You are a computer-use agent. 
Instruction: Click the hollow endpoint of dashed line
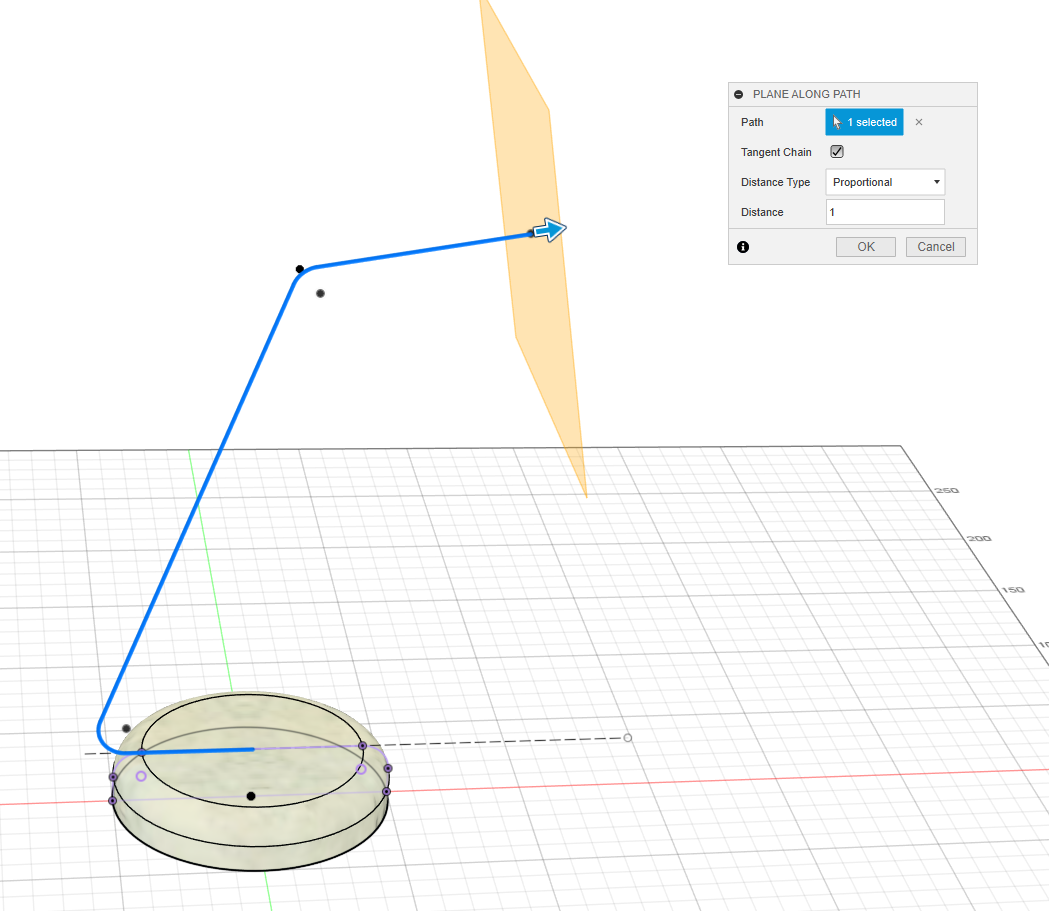pyautogui.click(x=627, y=738)
